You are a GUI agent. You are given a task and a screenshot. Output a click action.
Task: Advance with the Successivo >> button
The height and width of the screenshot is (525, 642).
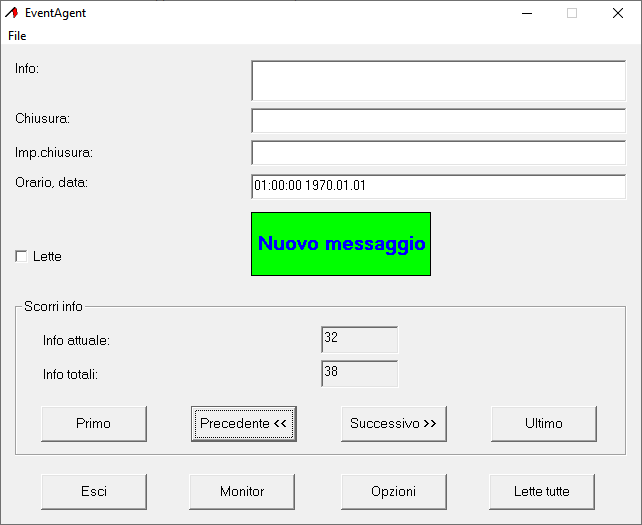click(x=393, y=423)
